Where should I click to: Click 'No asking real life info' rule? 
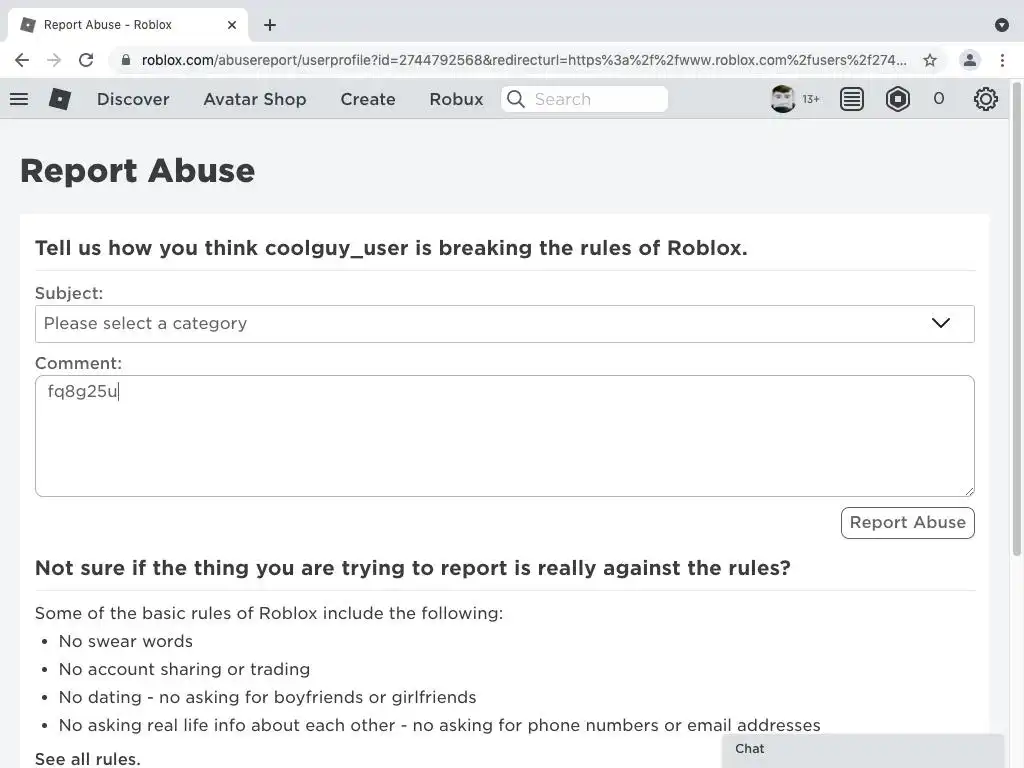coord(440,726)
